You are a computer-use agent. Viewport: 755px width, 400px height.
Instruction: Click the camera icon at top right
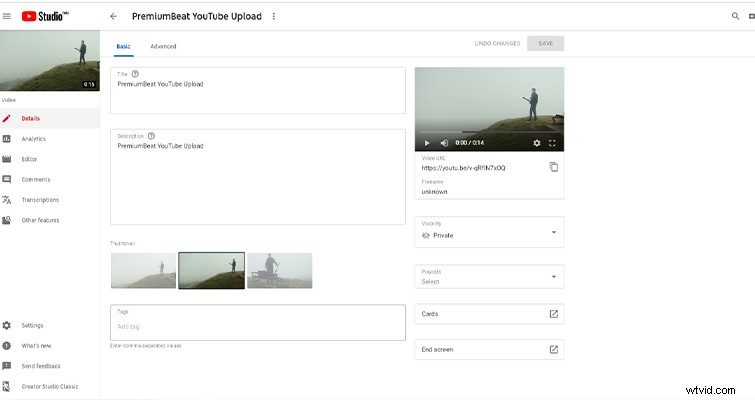(x=751, y=16)
